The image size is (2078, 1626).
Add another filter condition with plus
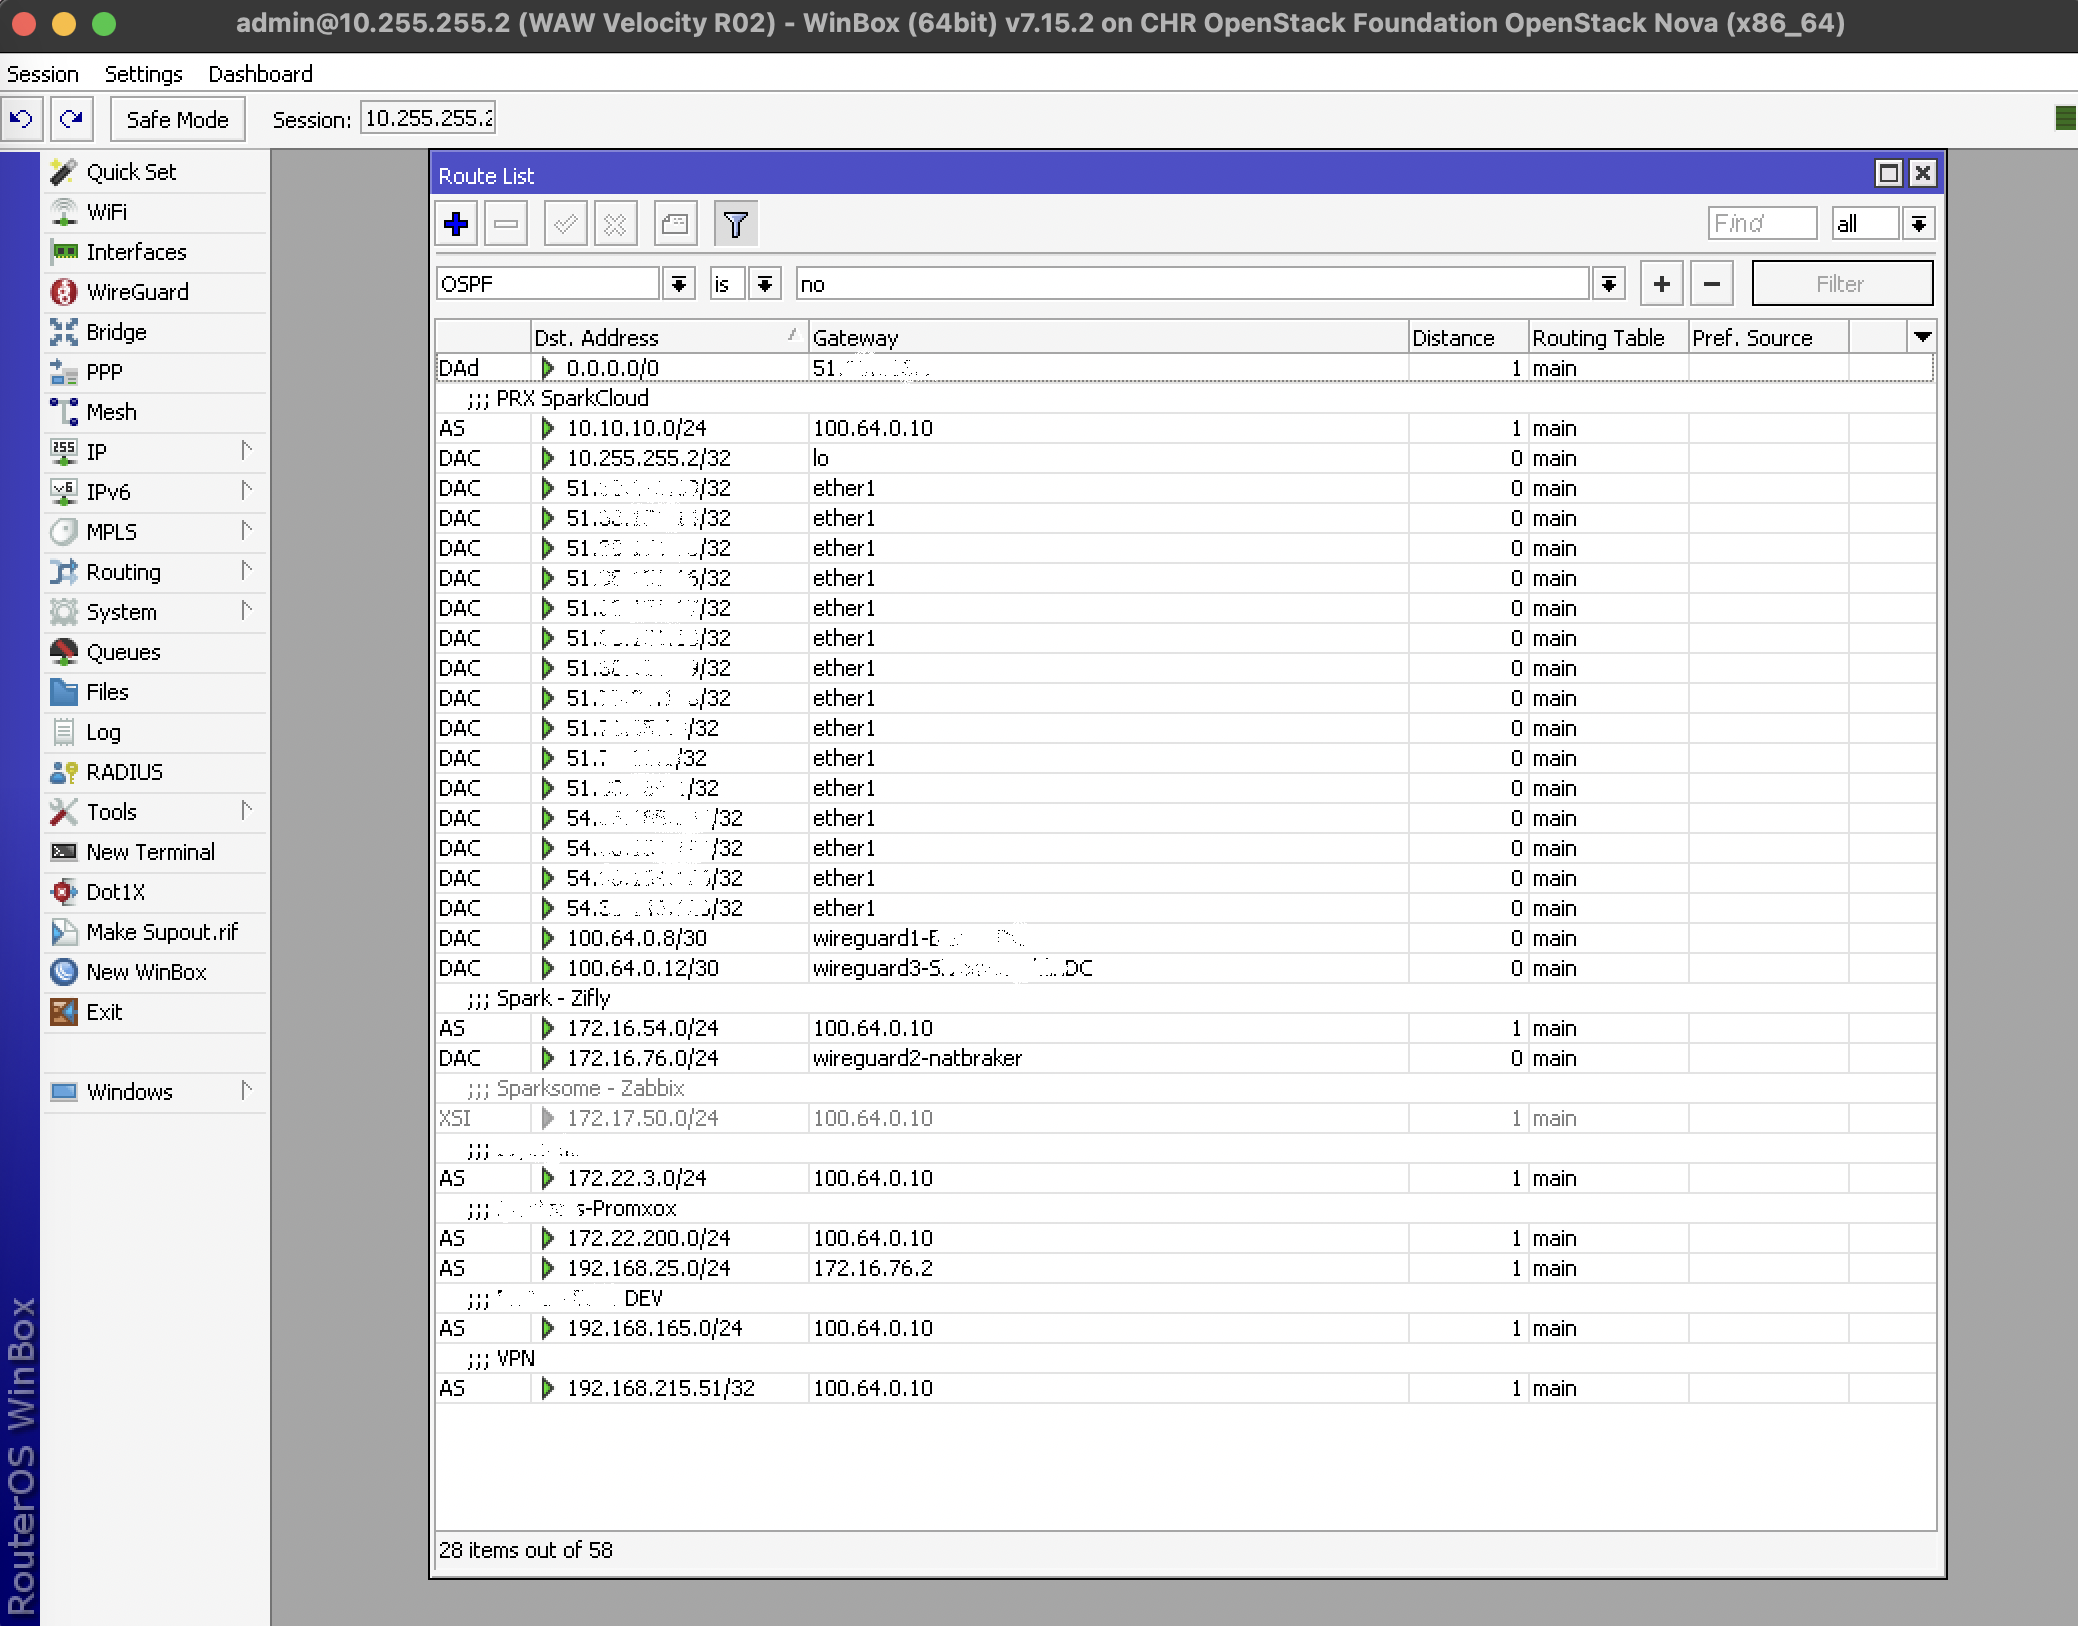pyautogui.click(x=1661, y=284)
